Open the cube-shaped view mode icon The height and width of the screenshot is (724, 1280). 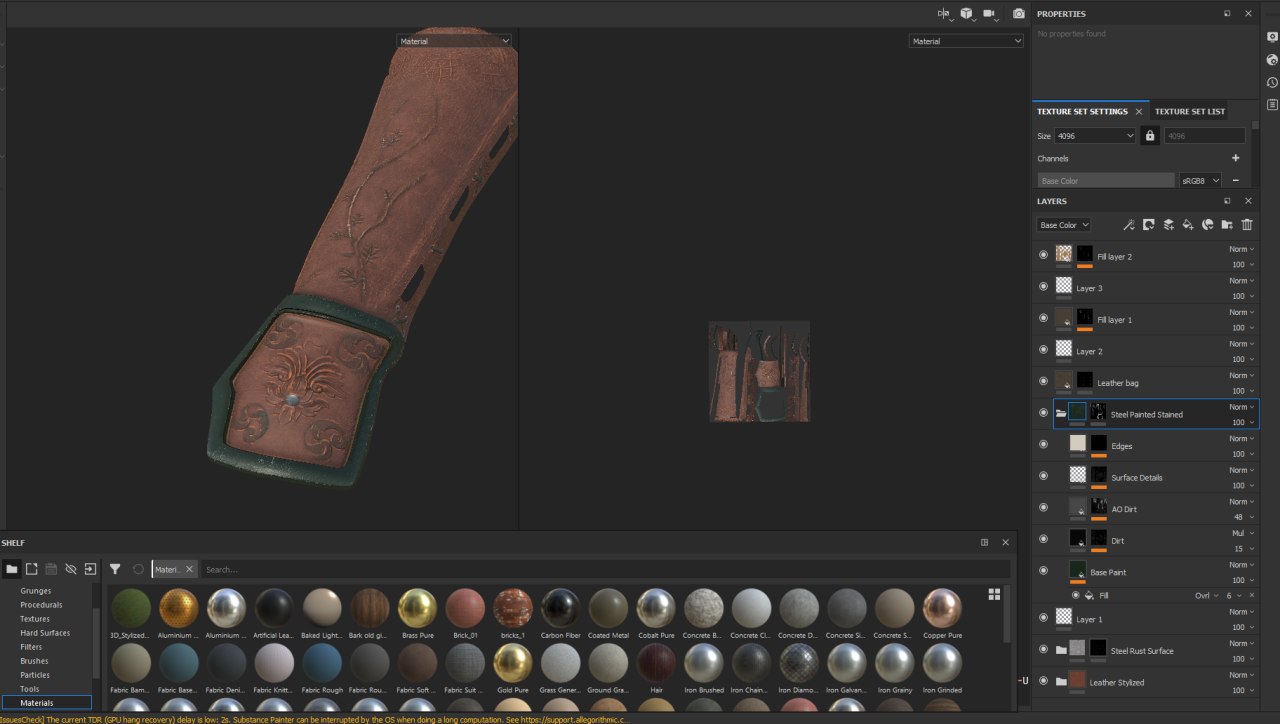[968, 14]
